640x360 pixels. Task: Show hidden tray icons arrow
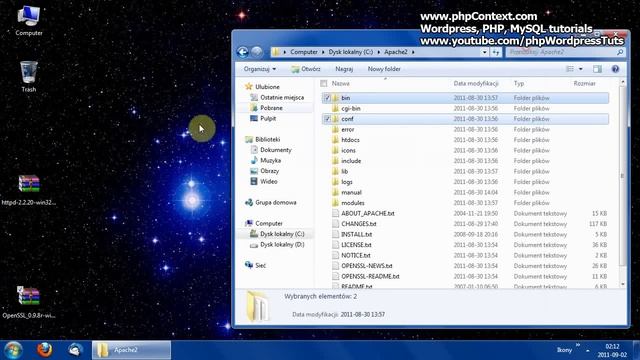(x=587, y=350)
